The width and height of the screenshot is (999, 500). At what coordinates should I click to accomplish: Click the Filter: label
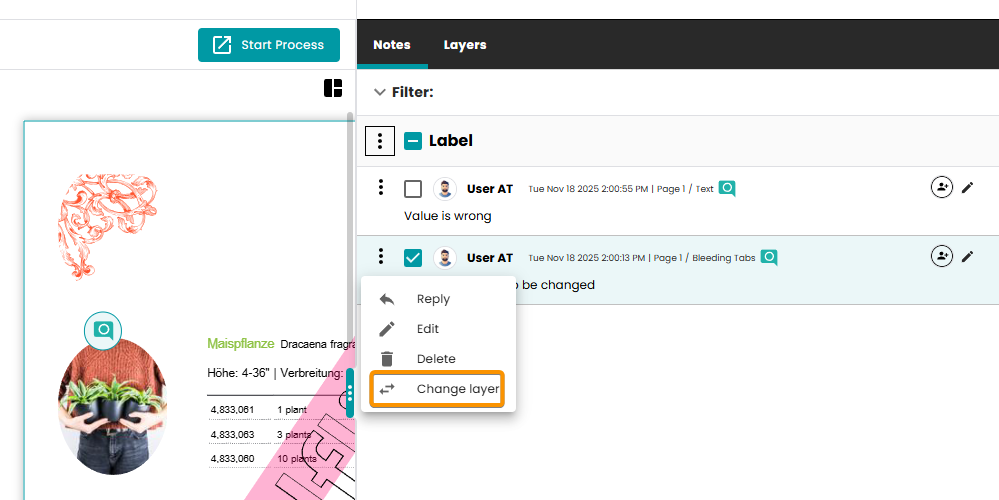click(412, 92)
